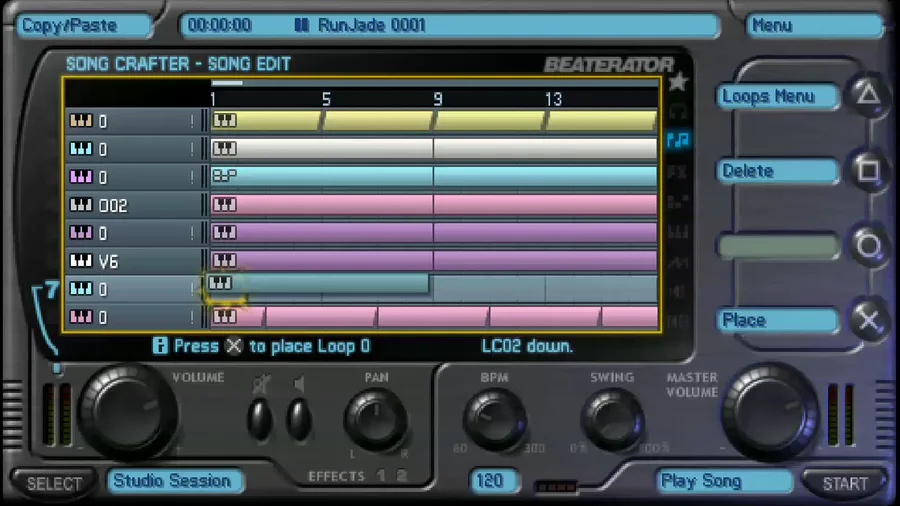
Task: Click the keyboard icon on track 002
Action: [81, 205]
